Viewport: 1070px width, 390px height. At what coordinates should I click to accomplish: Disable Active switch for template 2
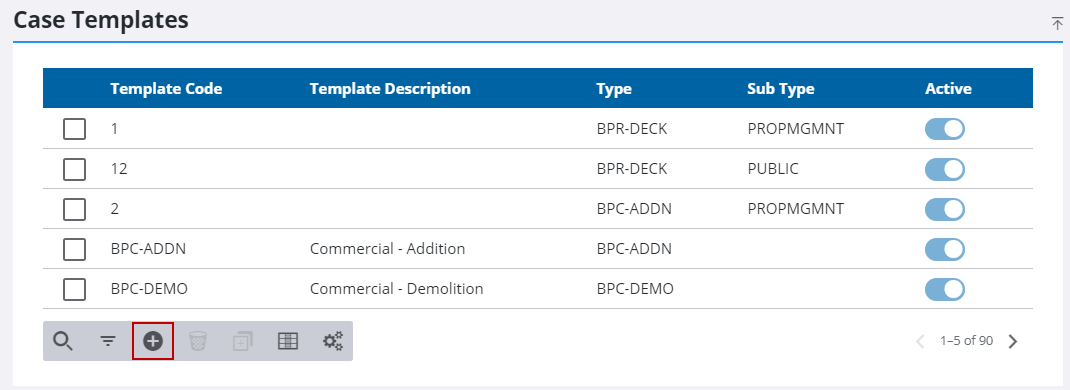pyautogui.click(x=944, y=209)
